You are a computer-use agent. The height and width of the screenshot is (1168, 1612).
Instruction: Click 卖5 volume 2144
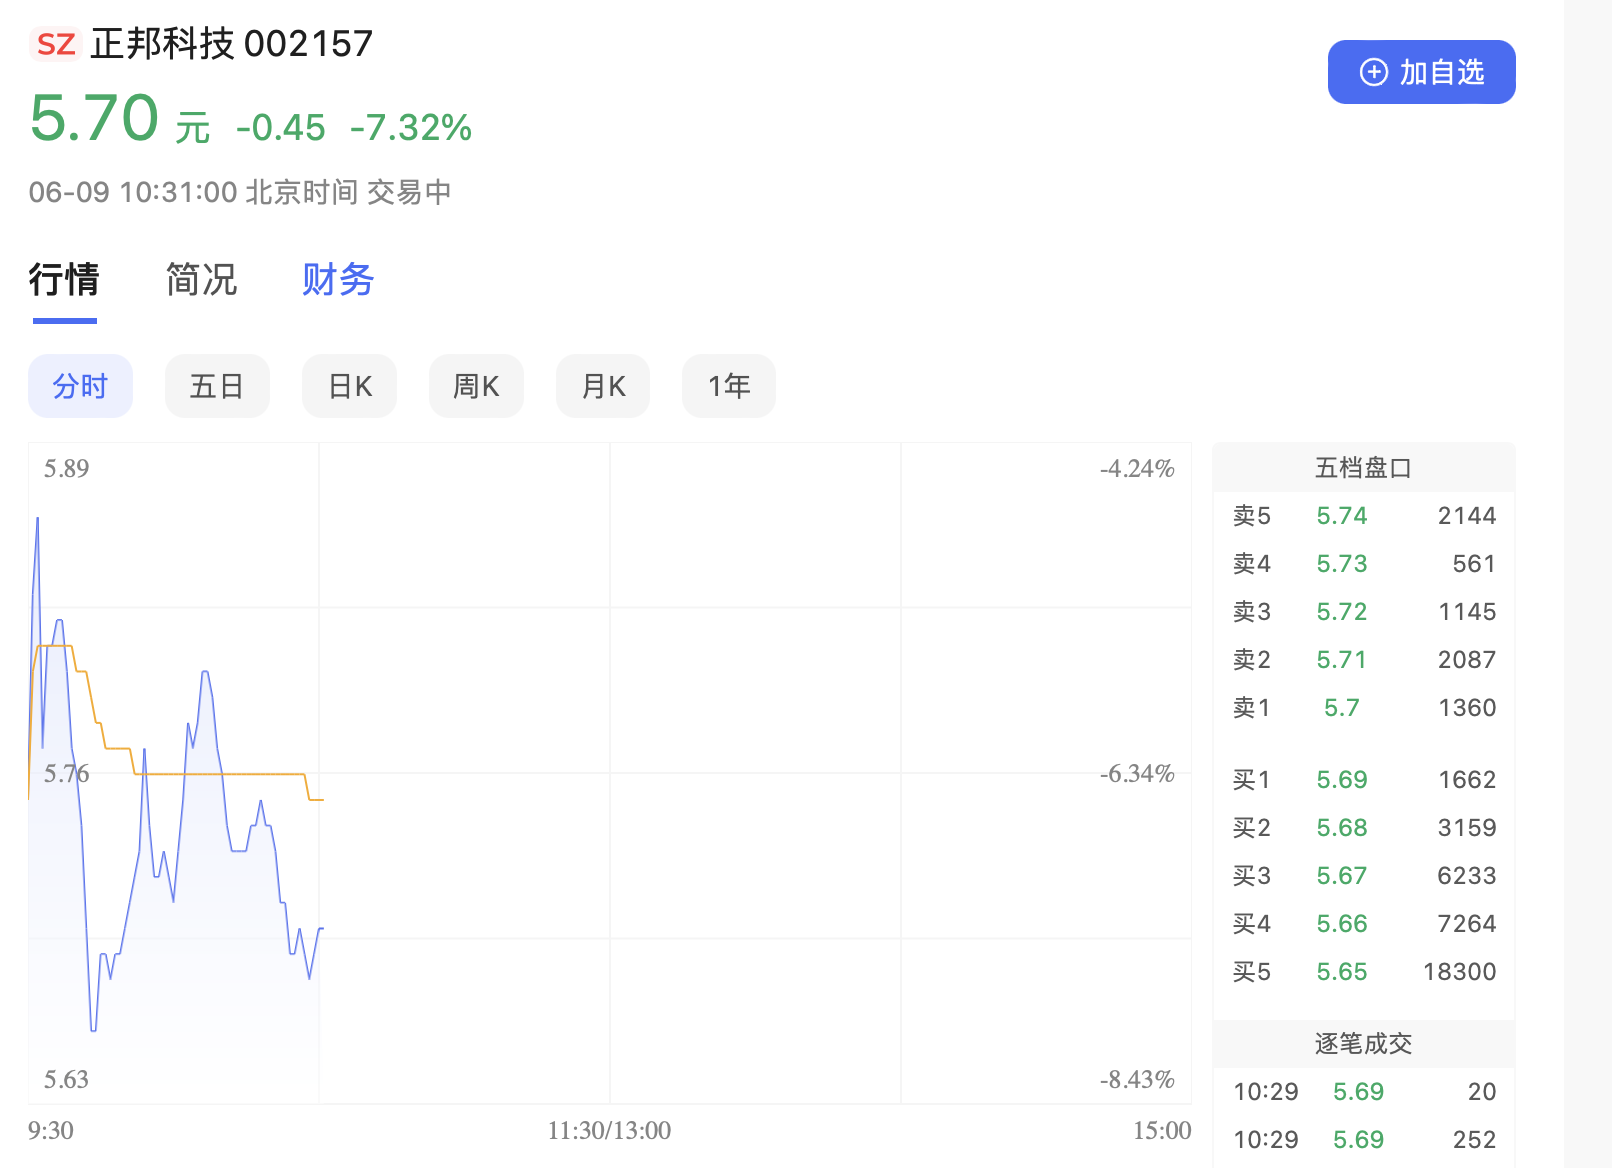point(1467,516)
